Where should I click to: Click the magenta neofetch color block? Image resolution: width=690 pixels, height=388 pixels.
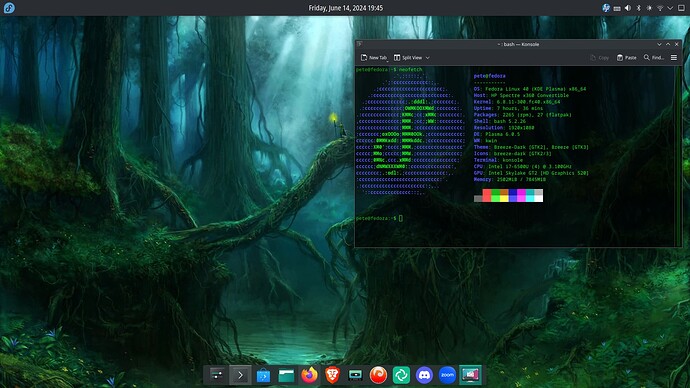point(521,195)
